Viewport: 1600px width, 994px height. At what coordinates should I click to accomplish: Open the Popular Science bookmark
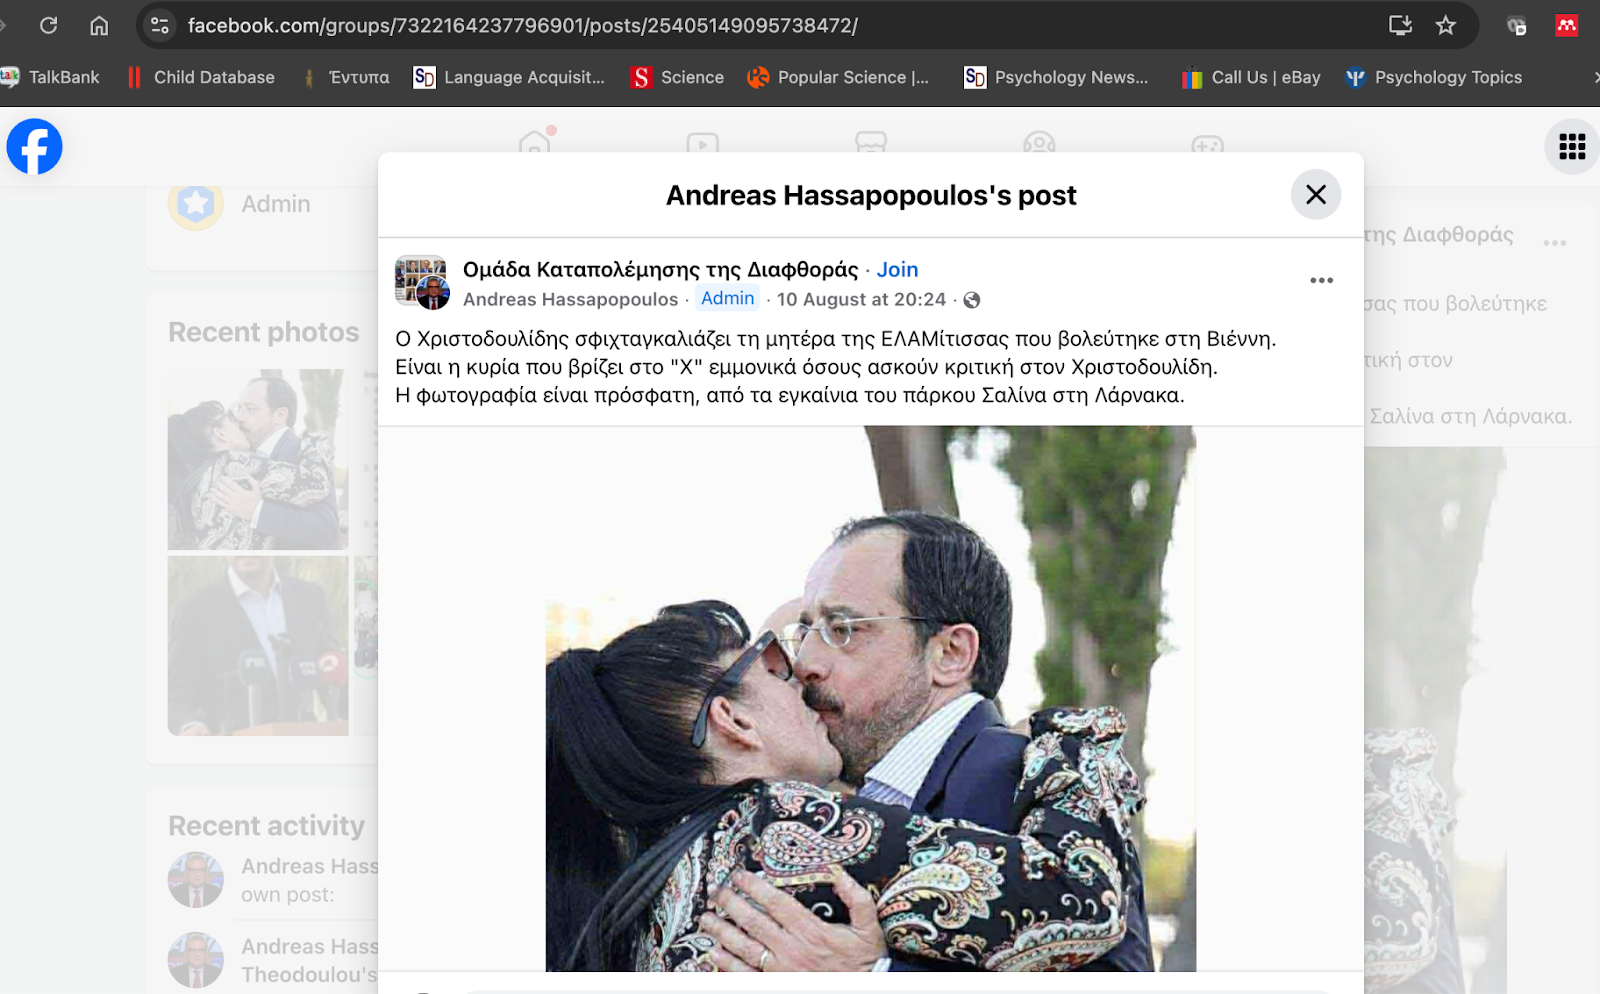click(x=839, y=77)
